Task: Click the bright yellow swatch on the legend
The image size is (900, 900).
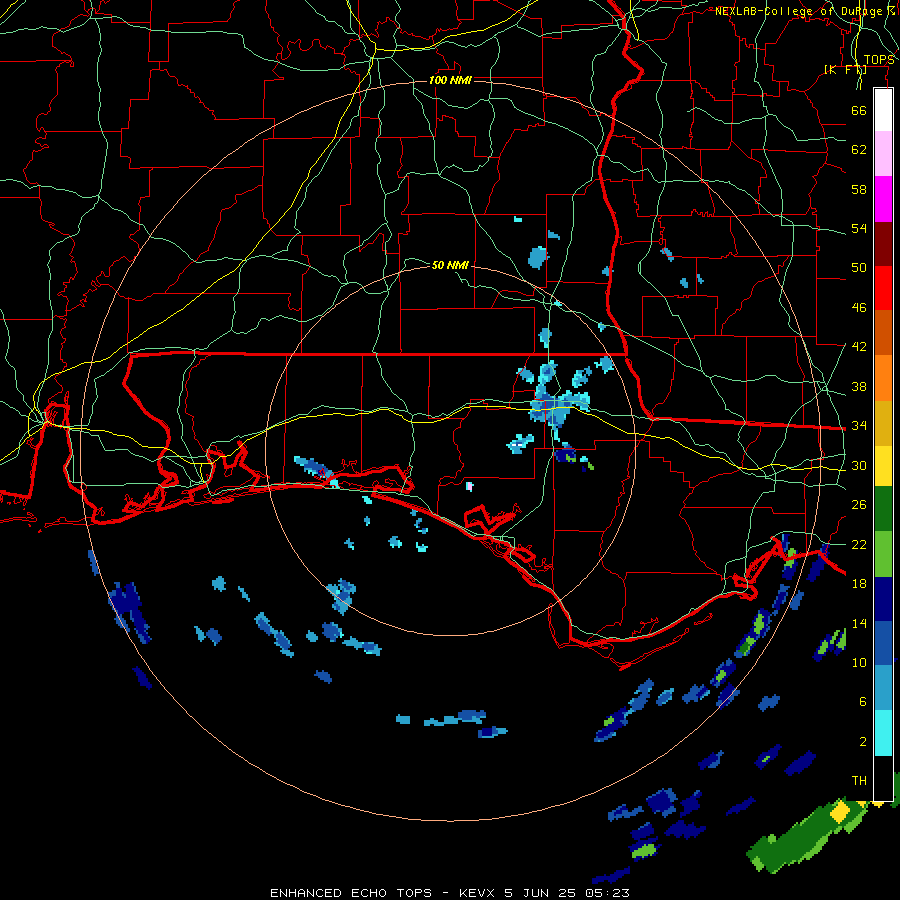Action: click(883, 465)
